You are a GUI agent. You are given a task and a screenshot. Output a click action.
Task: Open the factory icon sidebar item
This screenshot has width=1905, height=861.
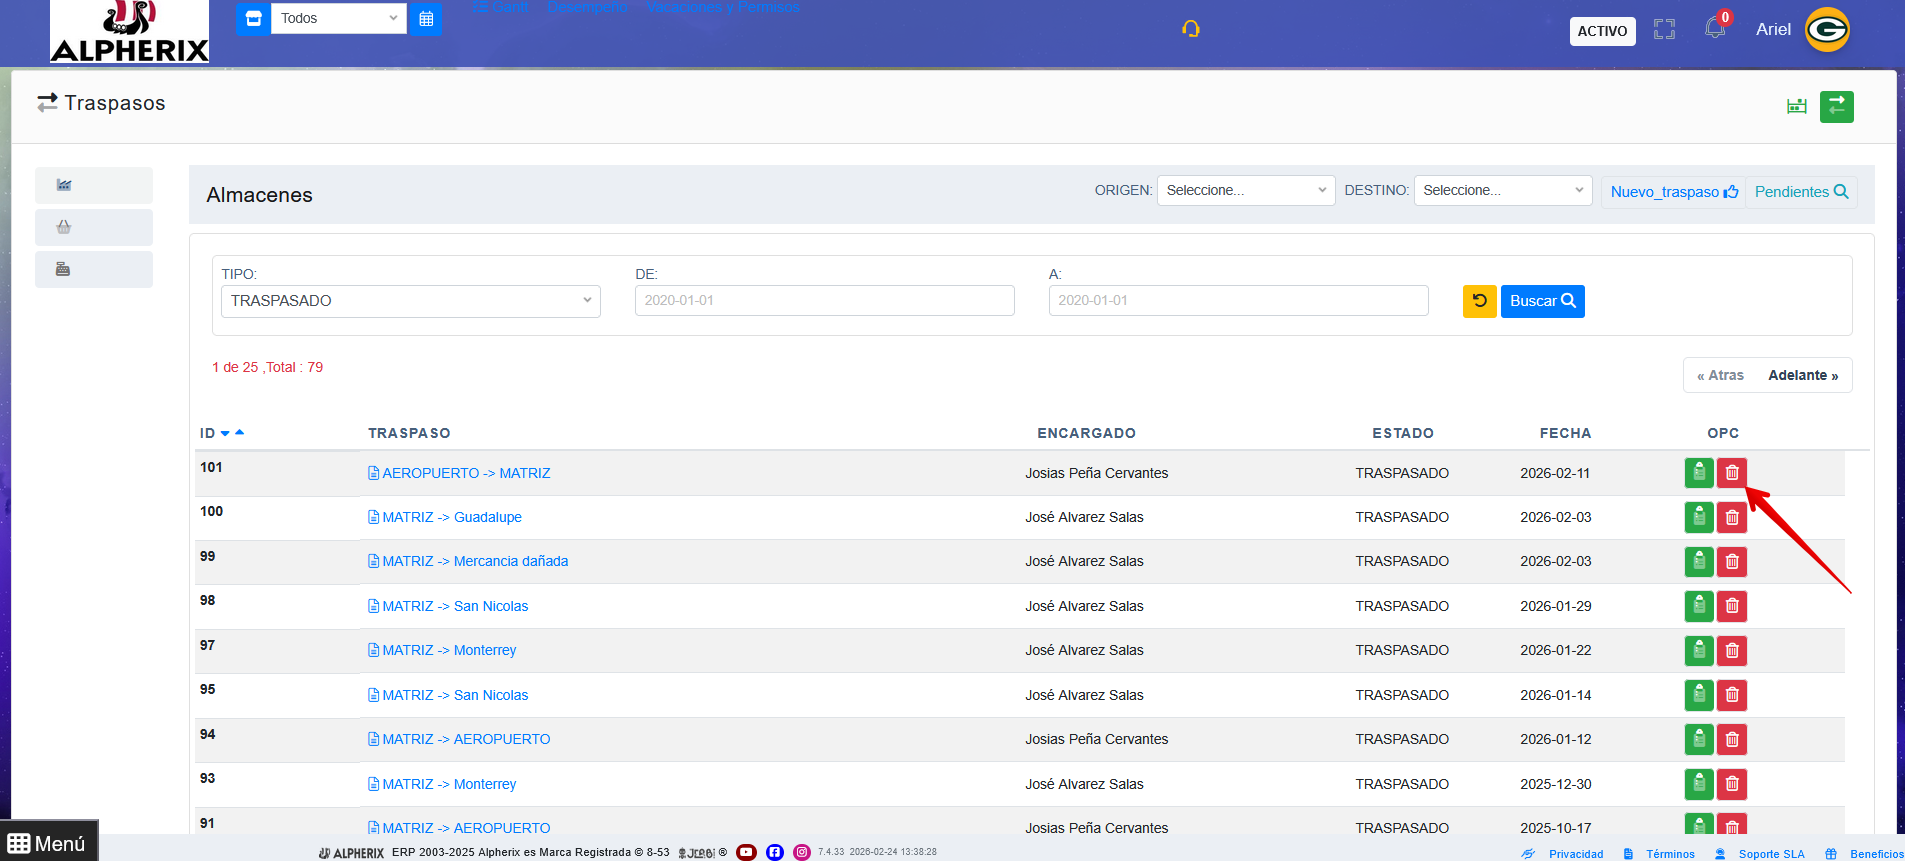(x=64, y=185)
